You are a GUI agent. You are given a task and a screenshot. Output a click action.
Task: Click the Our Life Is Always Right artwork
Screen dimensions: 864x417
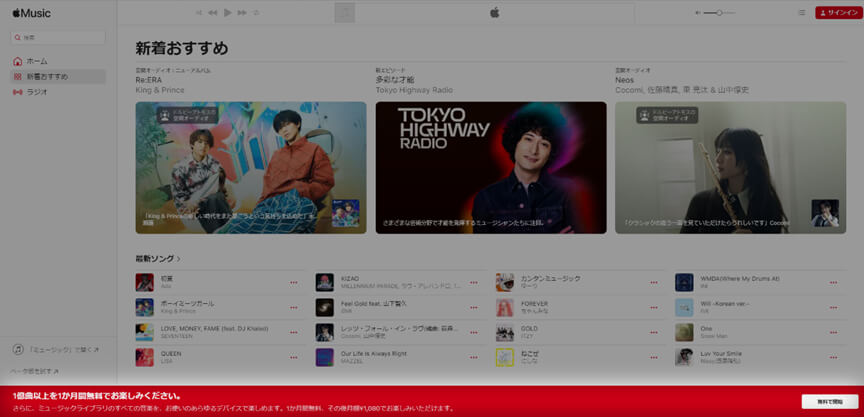pos(325,357)
